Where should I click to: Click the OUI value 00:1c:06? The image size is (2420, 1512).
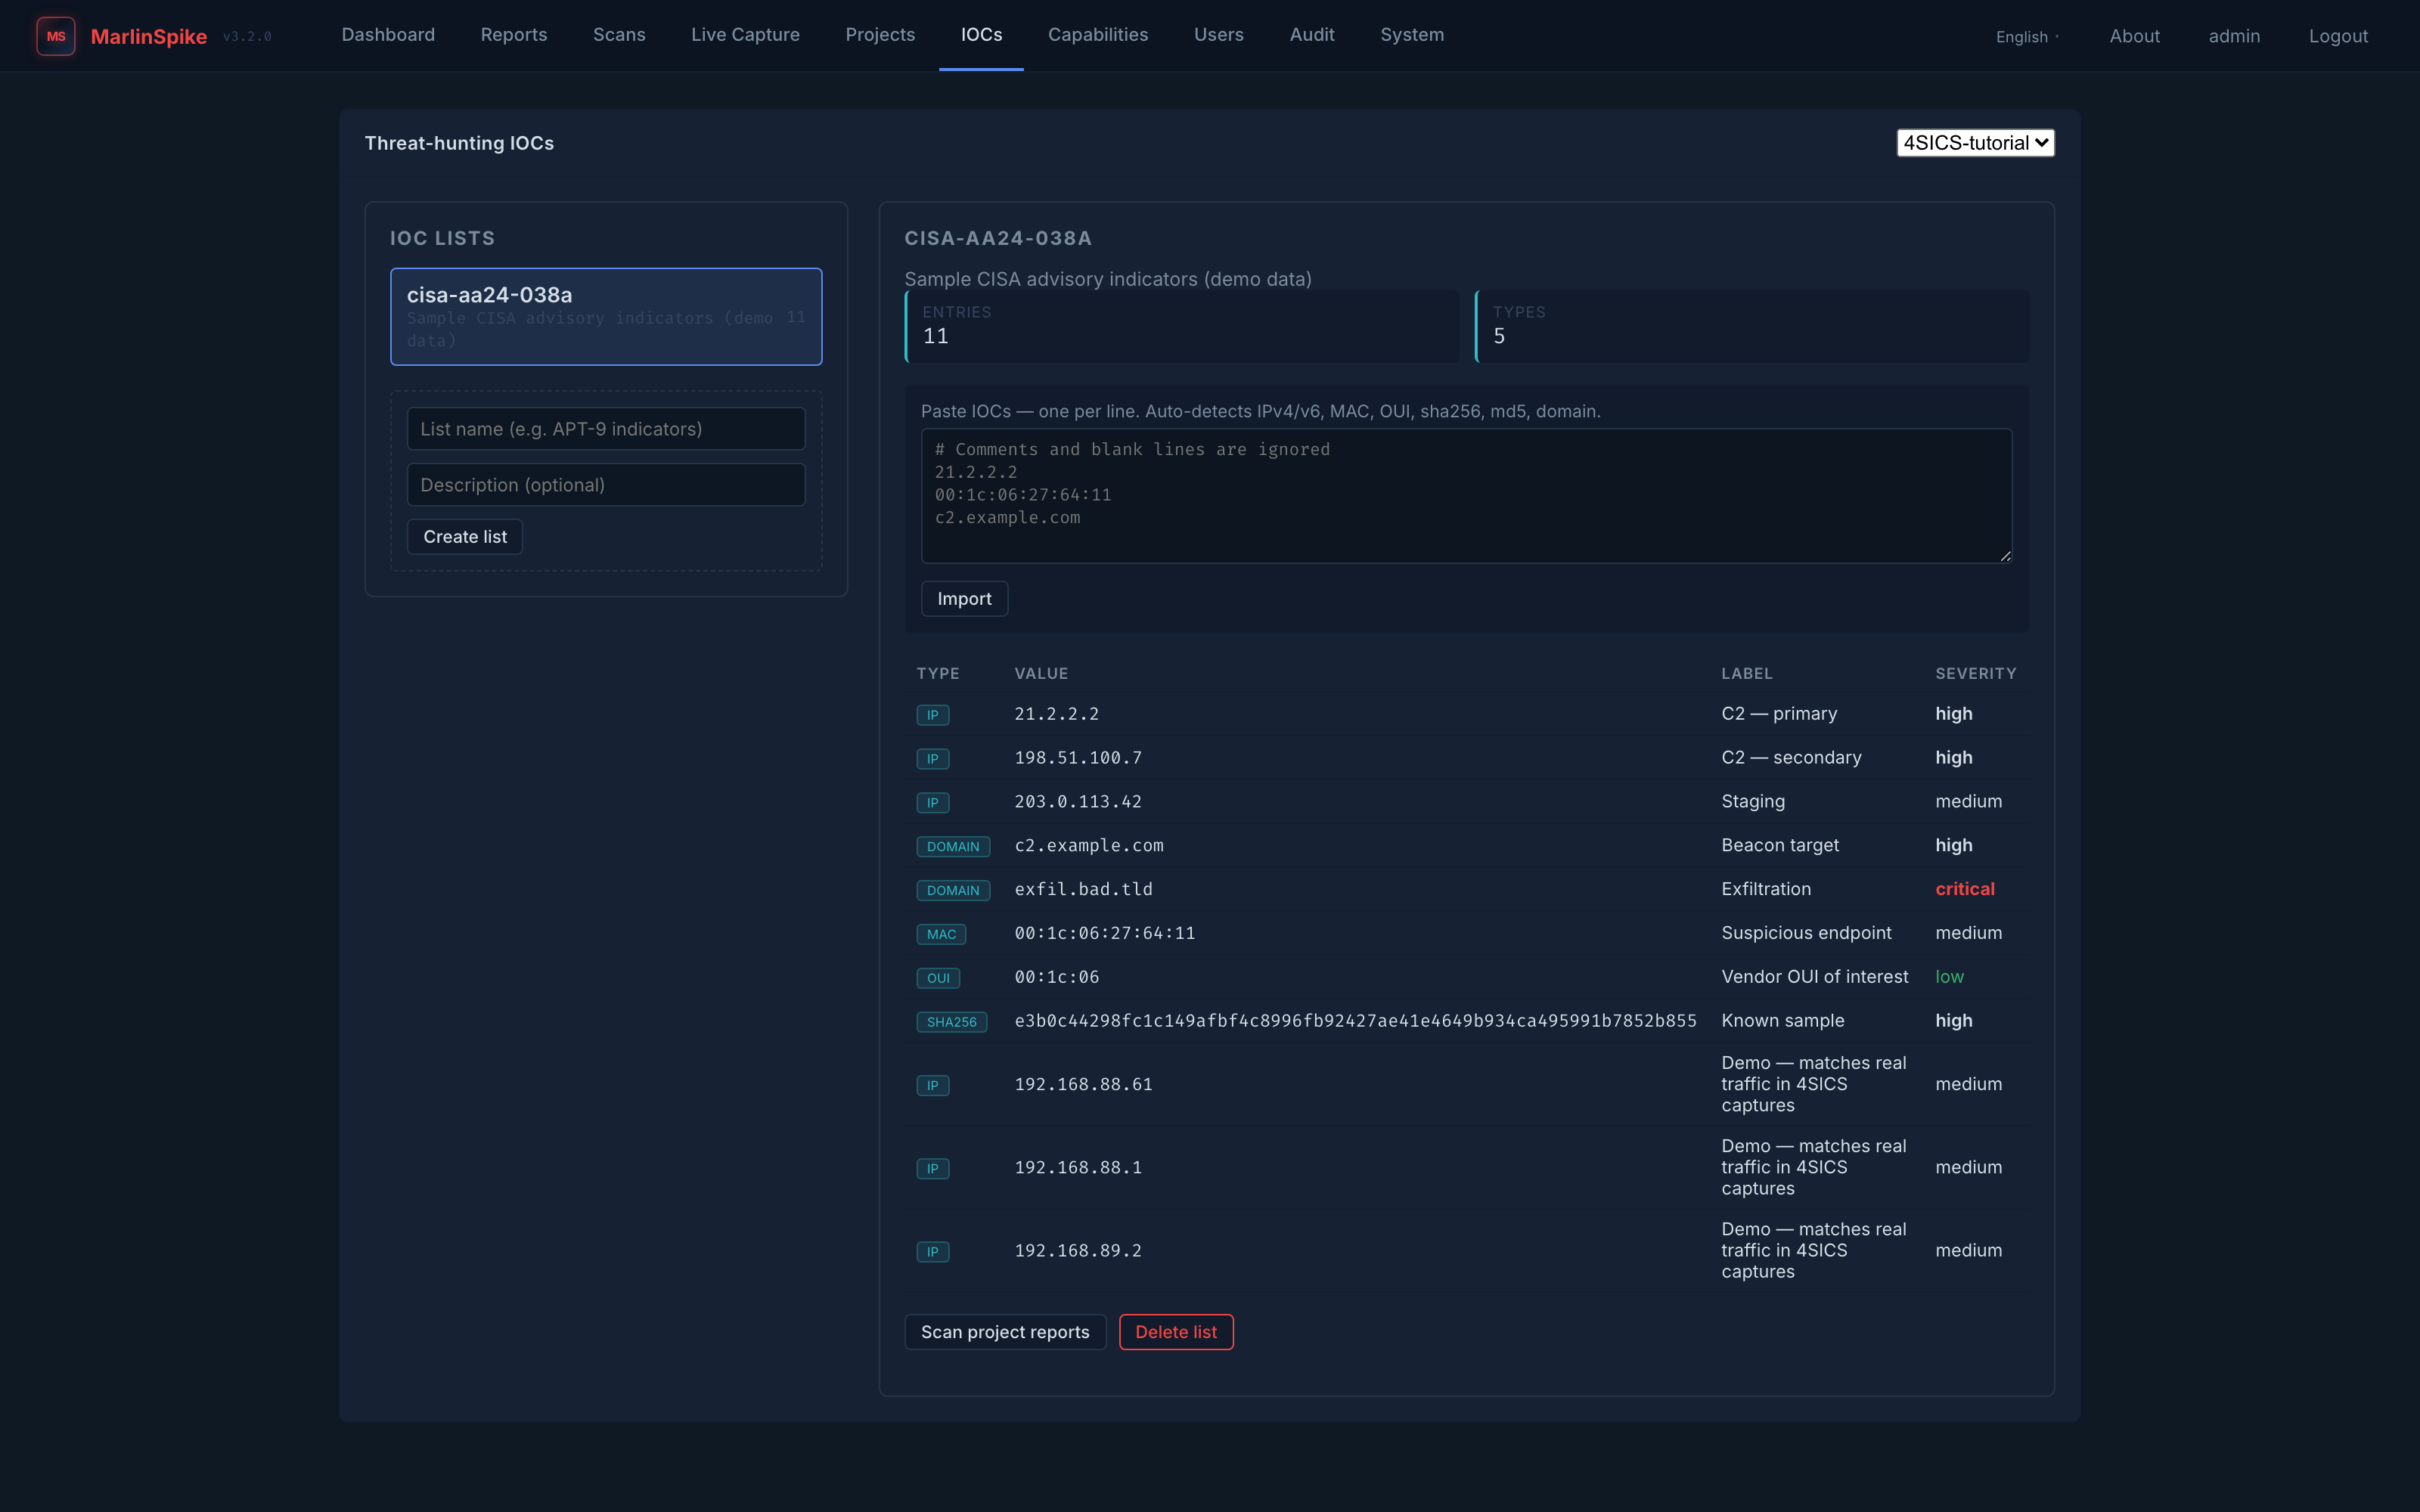[x=1057, y=977]
